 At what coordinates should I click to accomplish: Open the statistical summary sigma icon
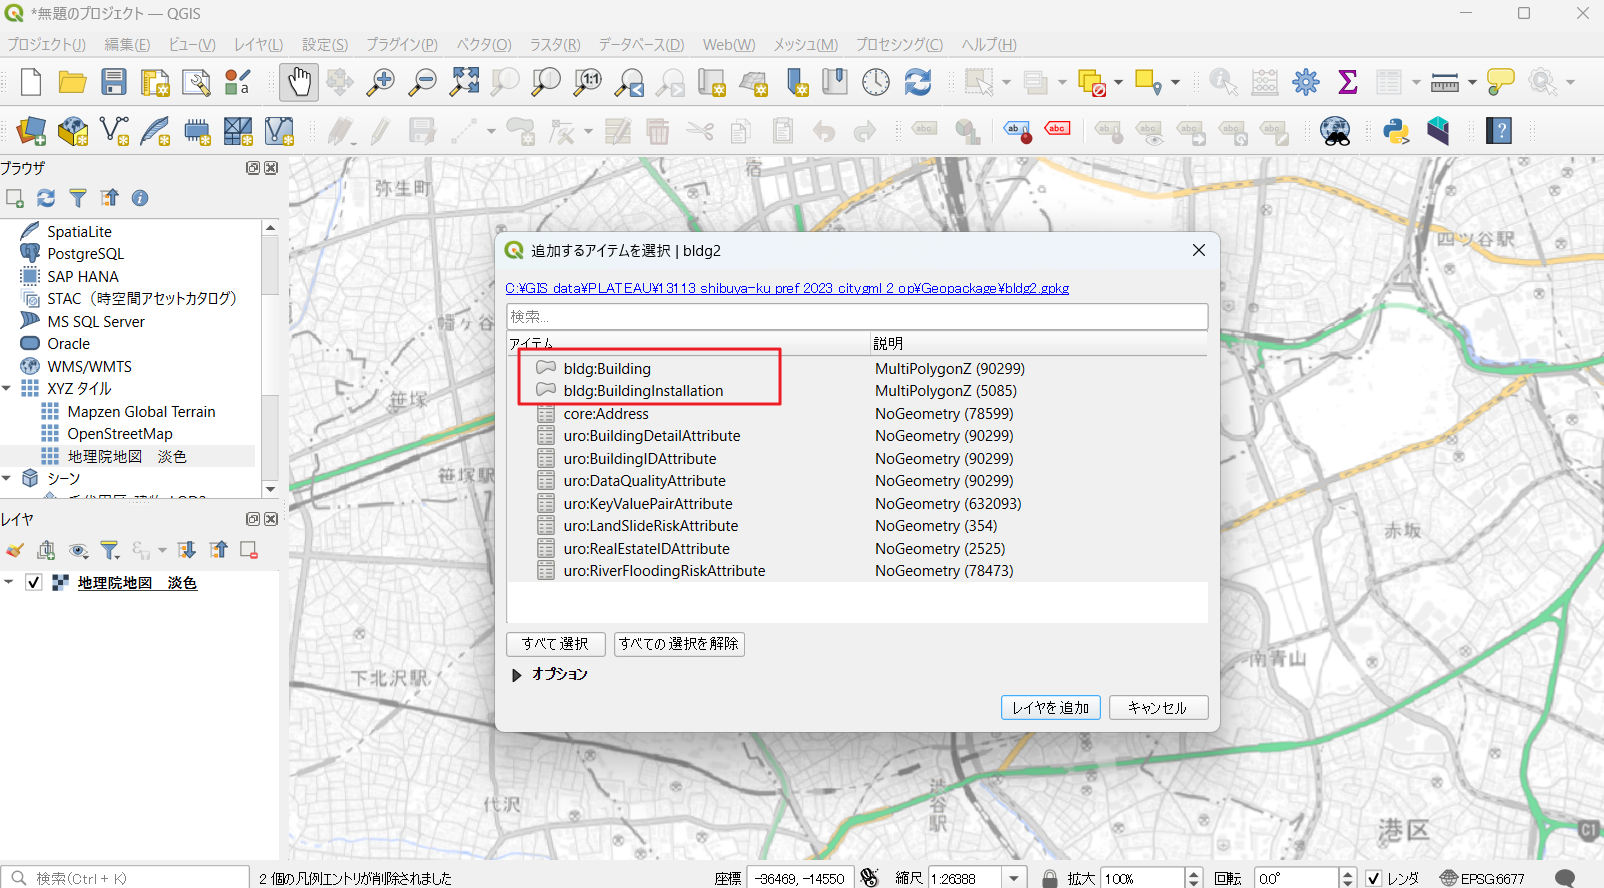click(x=1347, y=82)
